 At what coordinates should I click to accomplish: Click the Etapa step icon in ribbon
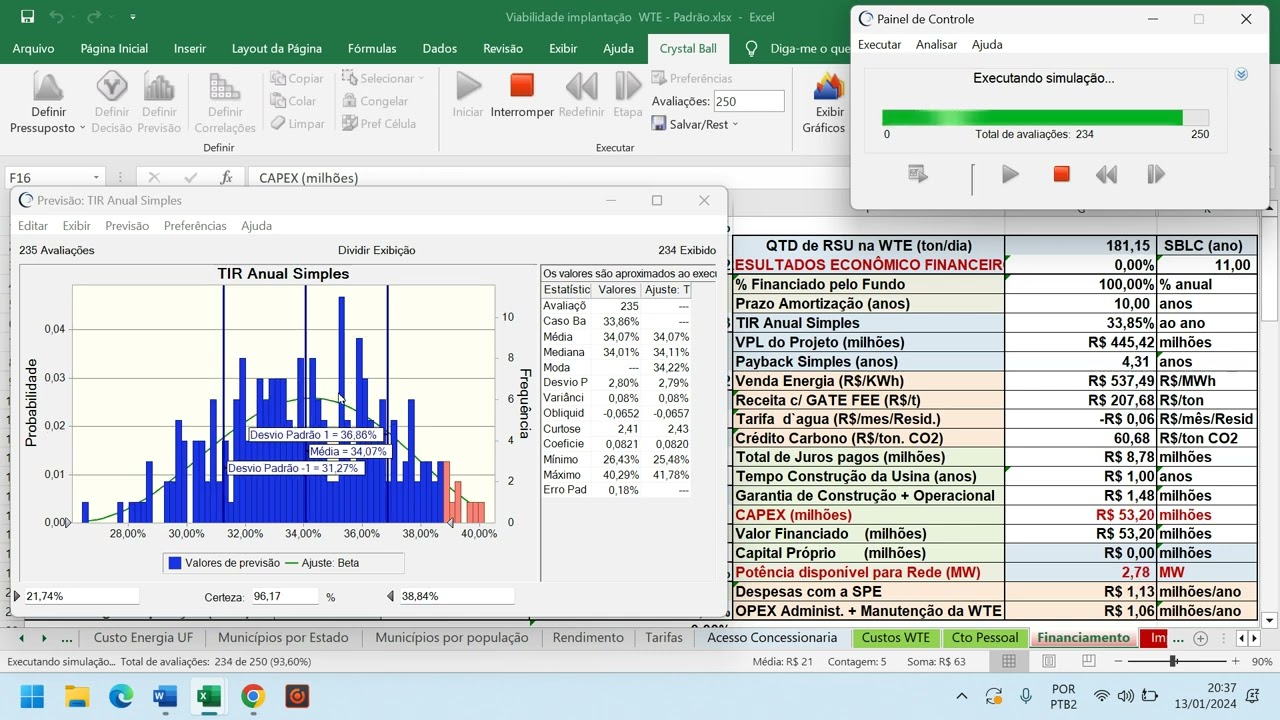pos(628,86)
